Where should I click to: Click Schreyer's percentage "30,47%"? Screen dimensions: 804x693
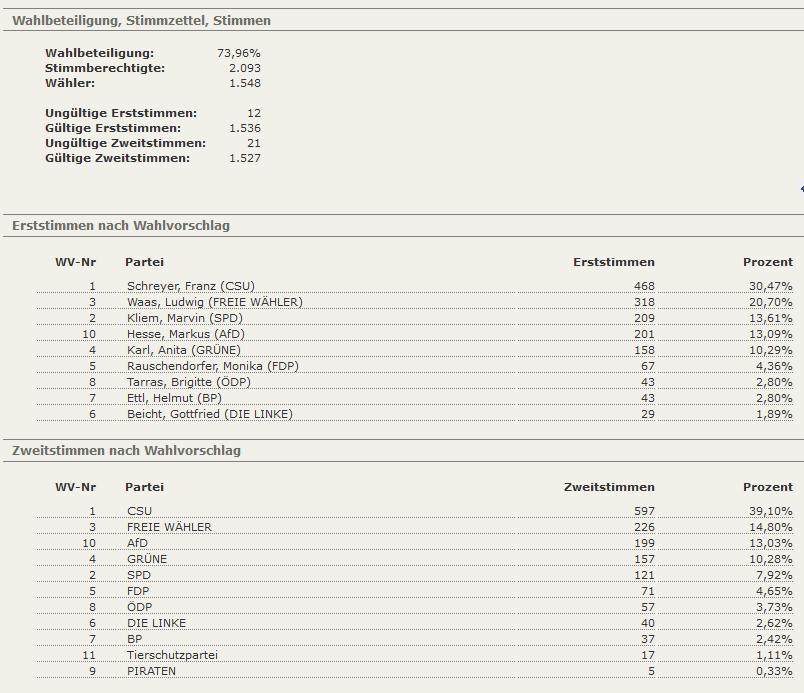click(771, 286)
